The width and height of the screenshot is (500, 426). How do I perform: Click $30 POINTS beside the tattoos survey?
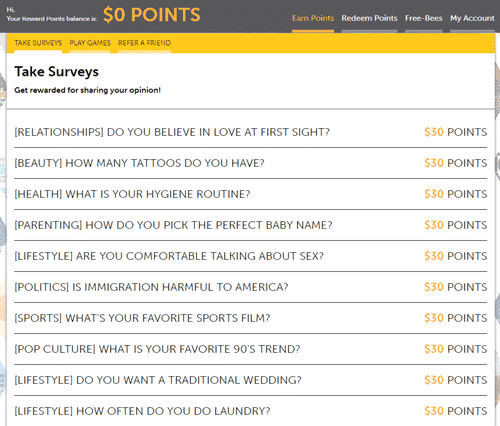pyautogui.click(x=456, y=163)
